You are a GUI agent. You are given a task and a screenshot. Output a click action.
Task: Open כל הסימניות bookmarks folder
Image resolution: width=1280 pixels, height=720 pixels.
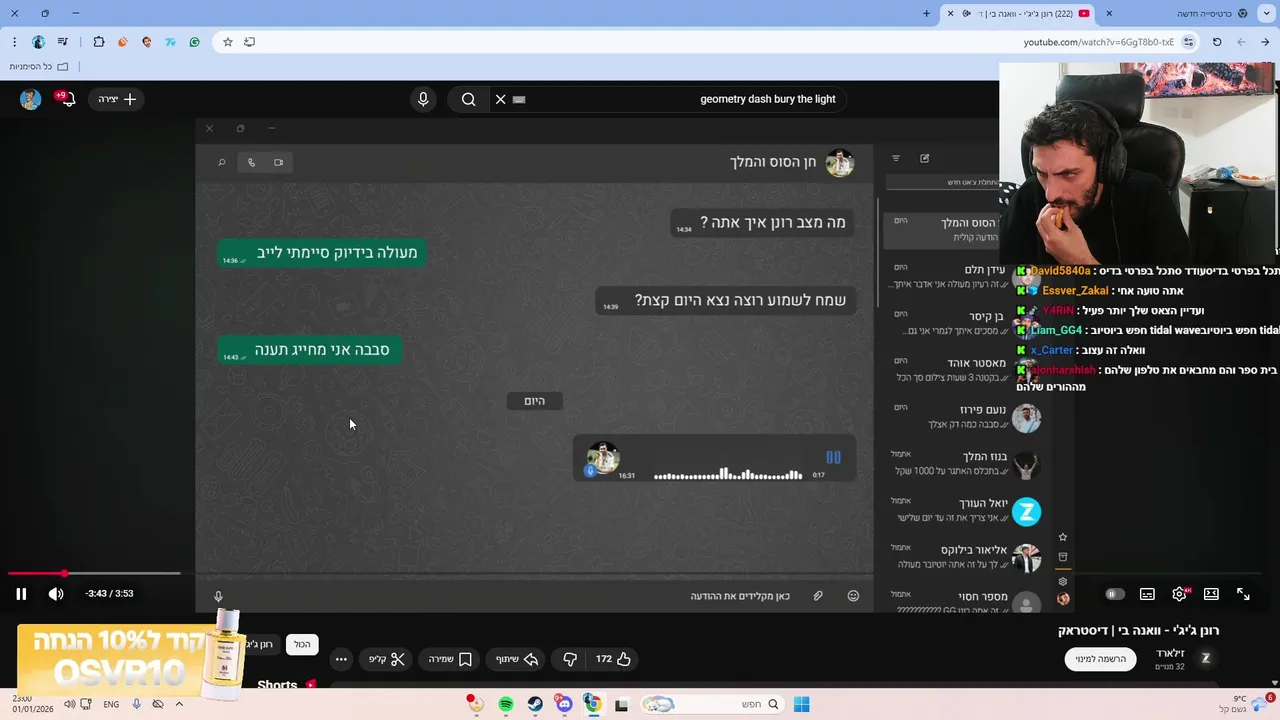pos(38,66)
